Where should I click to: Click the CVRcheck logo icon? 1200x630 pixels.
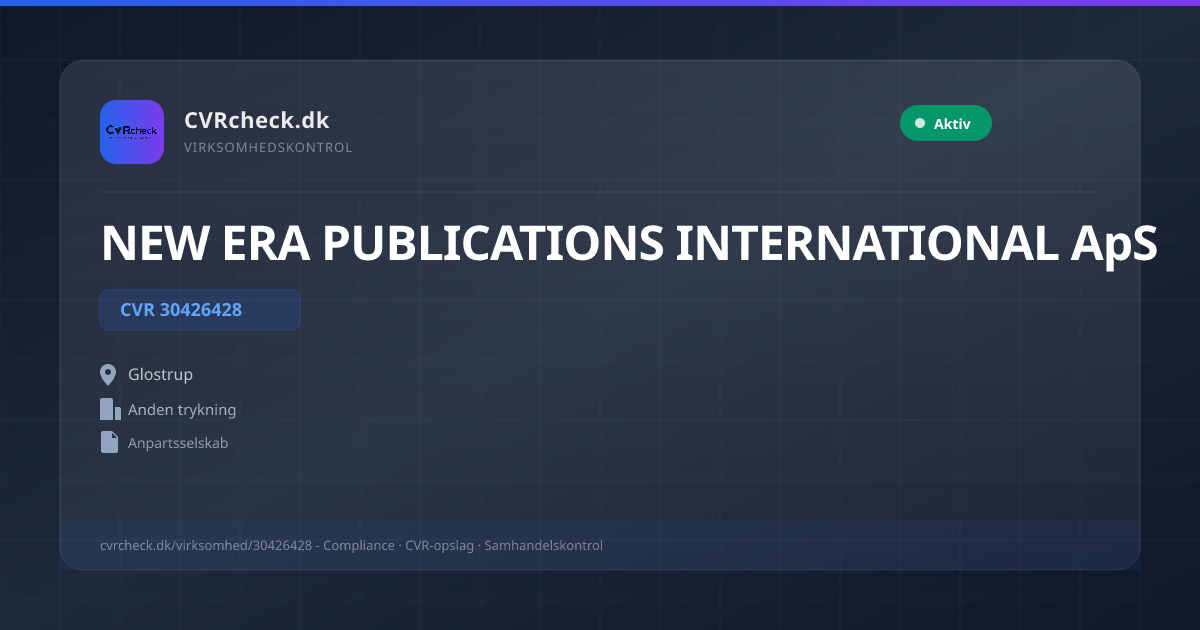tap(132, 132)
